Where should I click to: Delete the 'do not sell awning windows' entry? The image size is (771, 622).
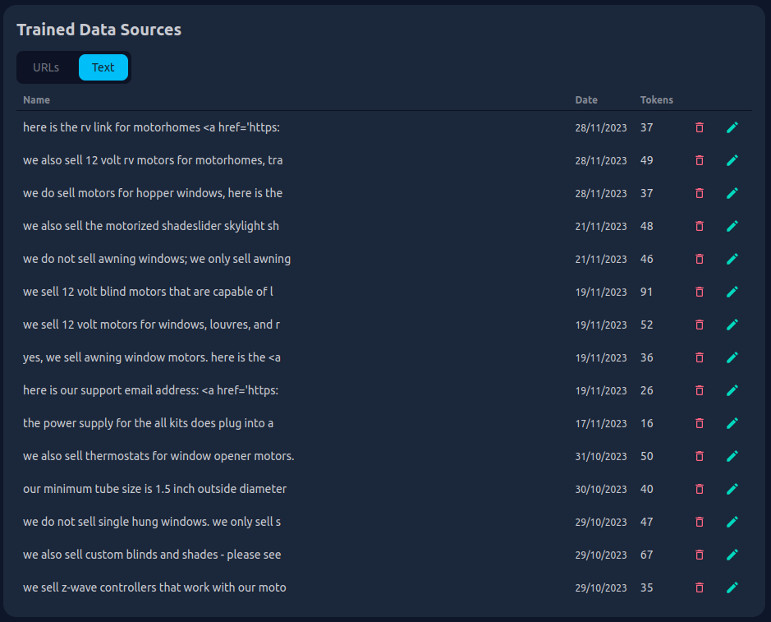tap(699, 259)
